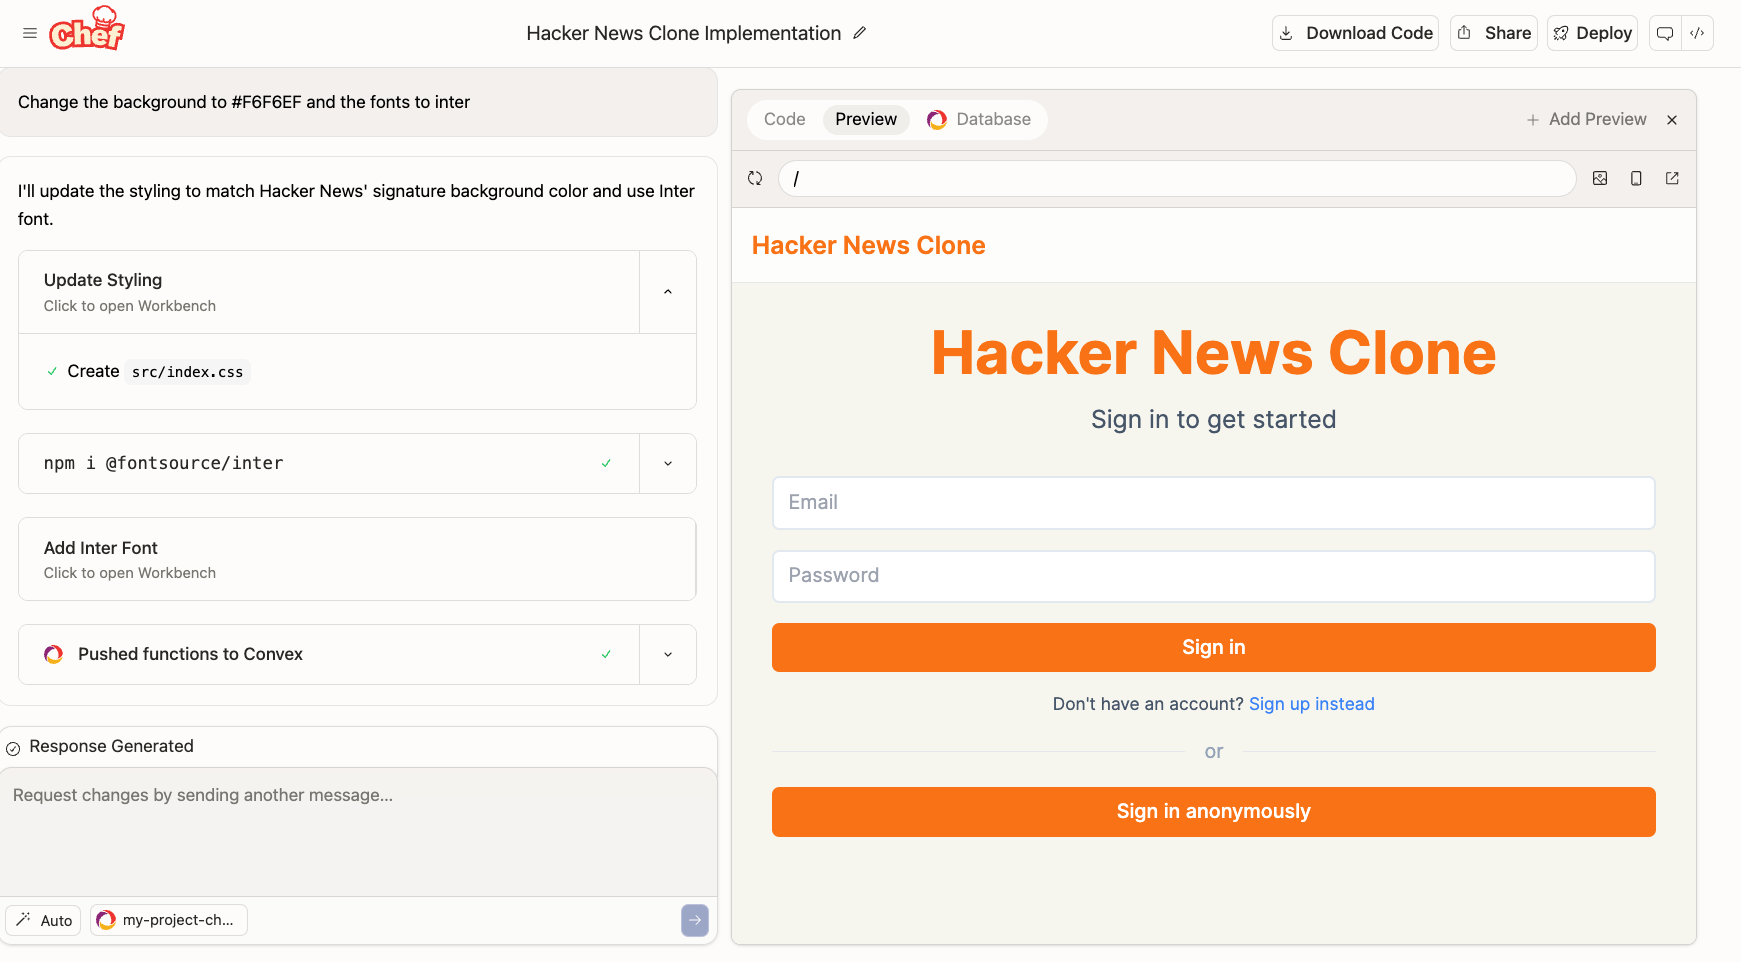The image size is (1741, 962).
Task: Click the user message about background color
Action: pyautogui.click(x=244, y=102)
